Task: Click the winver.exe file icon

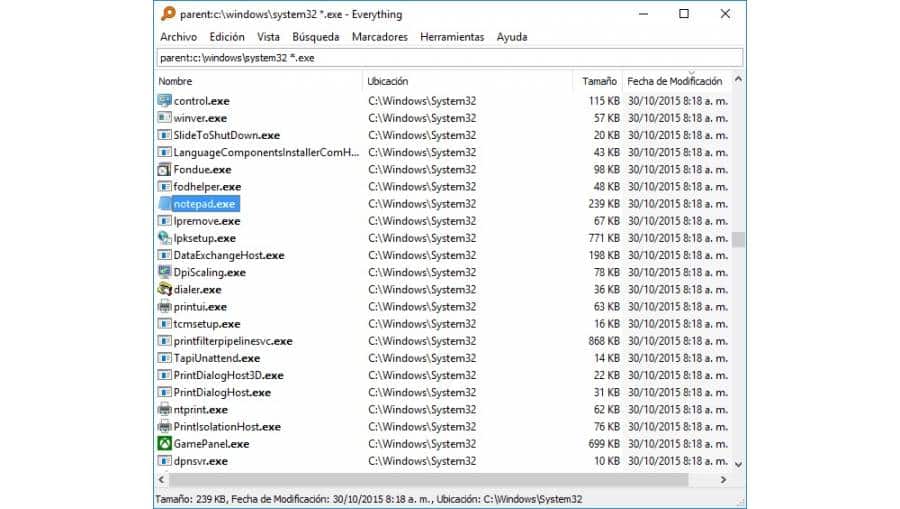Action: 164,118
